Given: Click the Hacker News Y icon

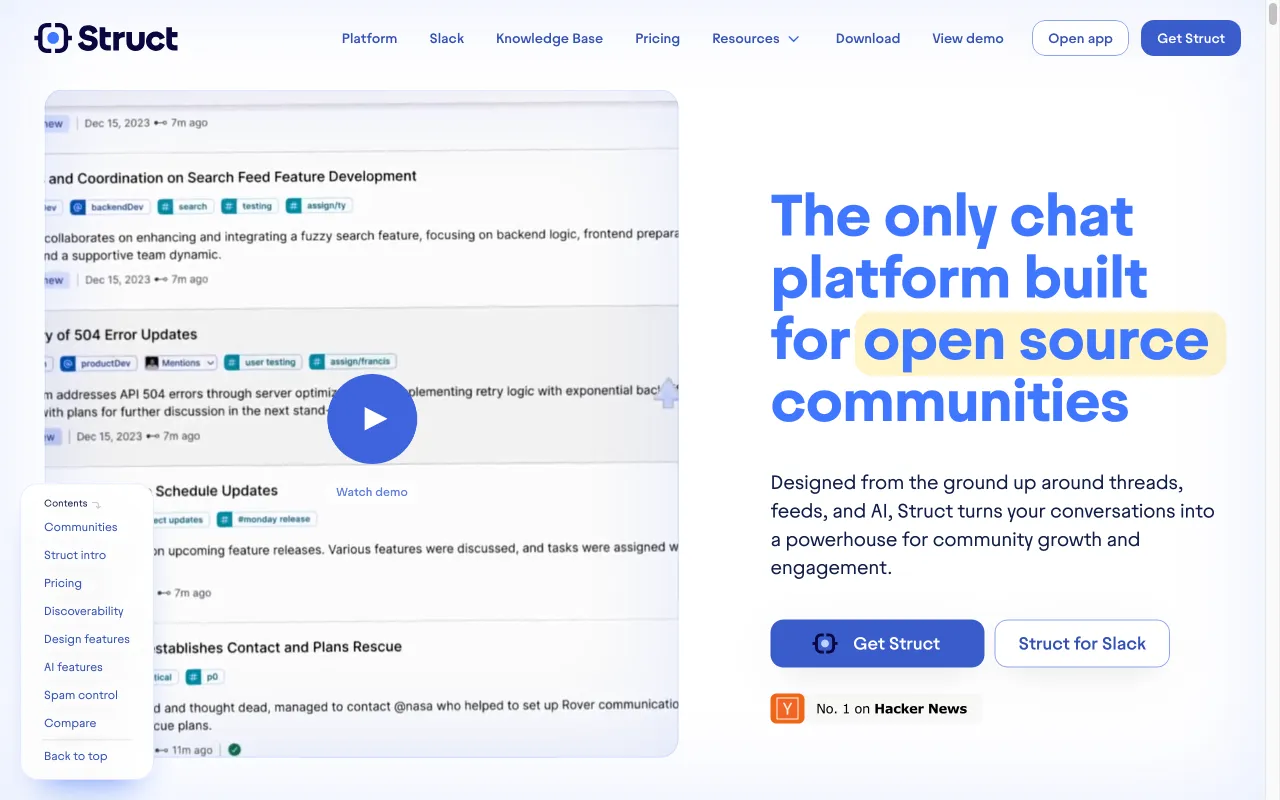Looking at the screenshot, I should tap(787, 708).
